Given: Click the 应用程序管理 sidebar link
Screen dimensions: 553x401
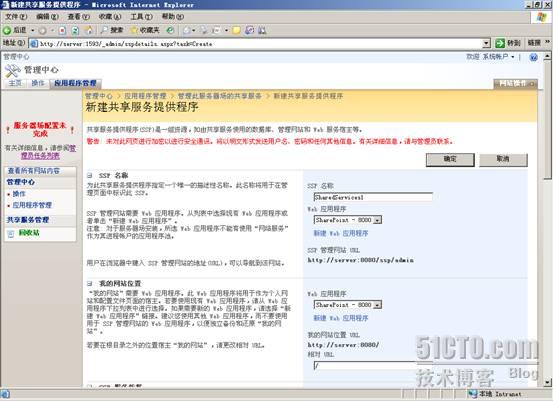Looking at the screenshot, I should click(x=32, y=205).
